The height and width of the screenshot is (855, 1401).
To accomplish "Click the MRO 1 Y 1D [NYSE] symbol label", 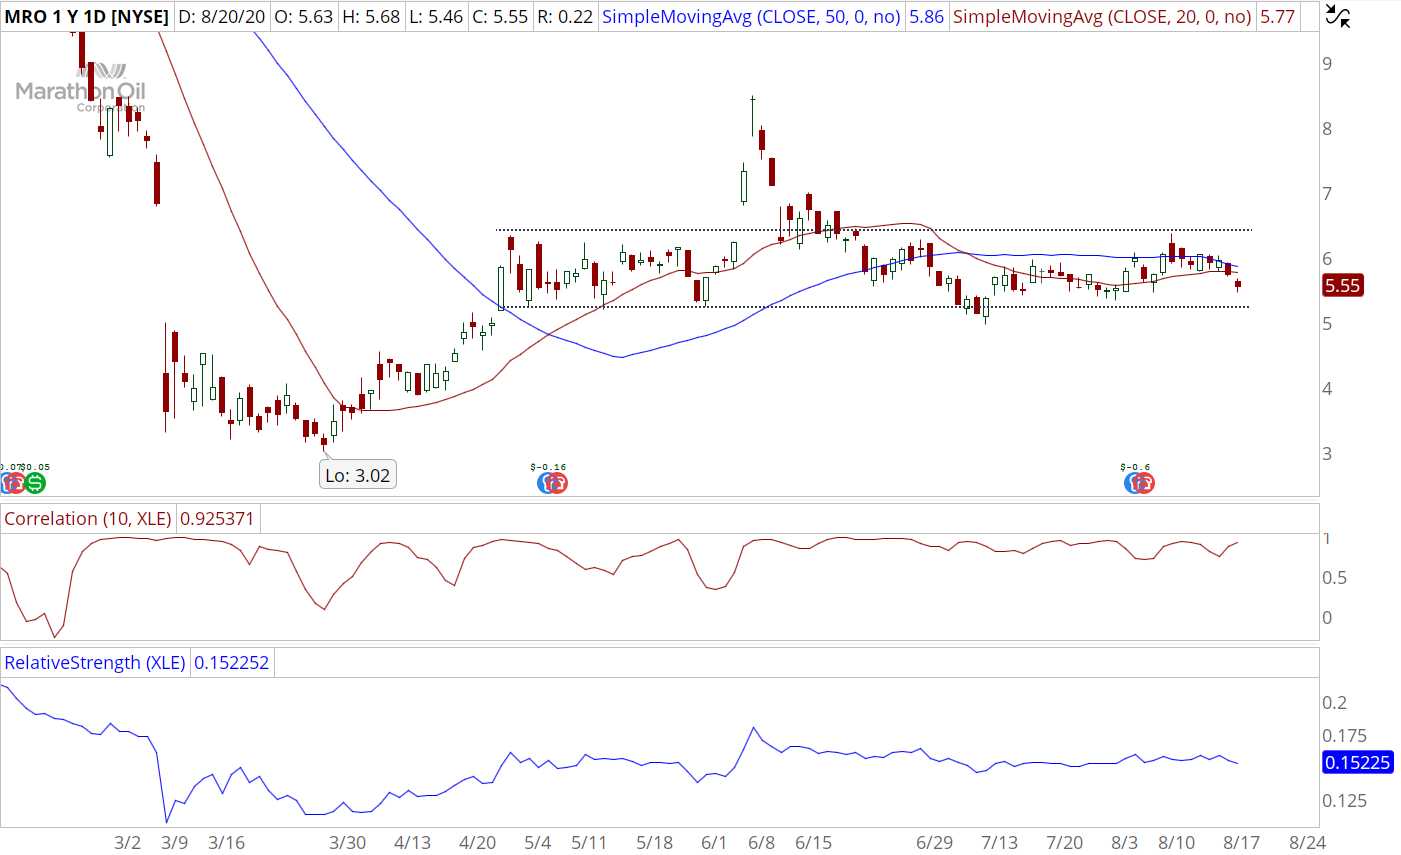I will [x=87, y=17].
